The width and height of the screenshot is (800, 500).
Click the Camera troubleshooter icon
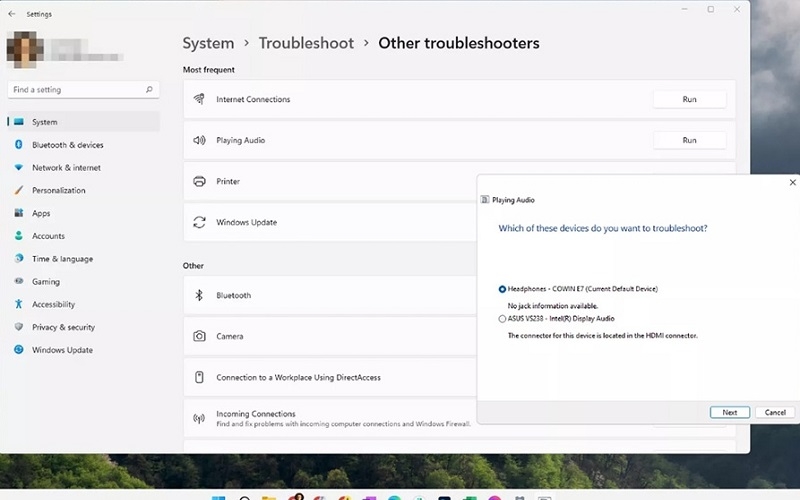coord(199,336)
